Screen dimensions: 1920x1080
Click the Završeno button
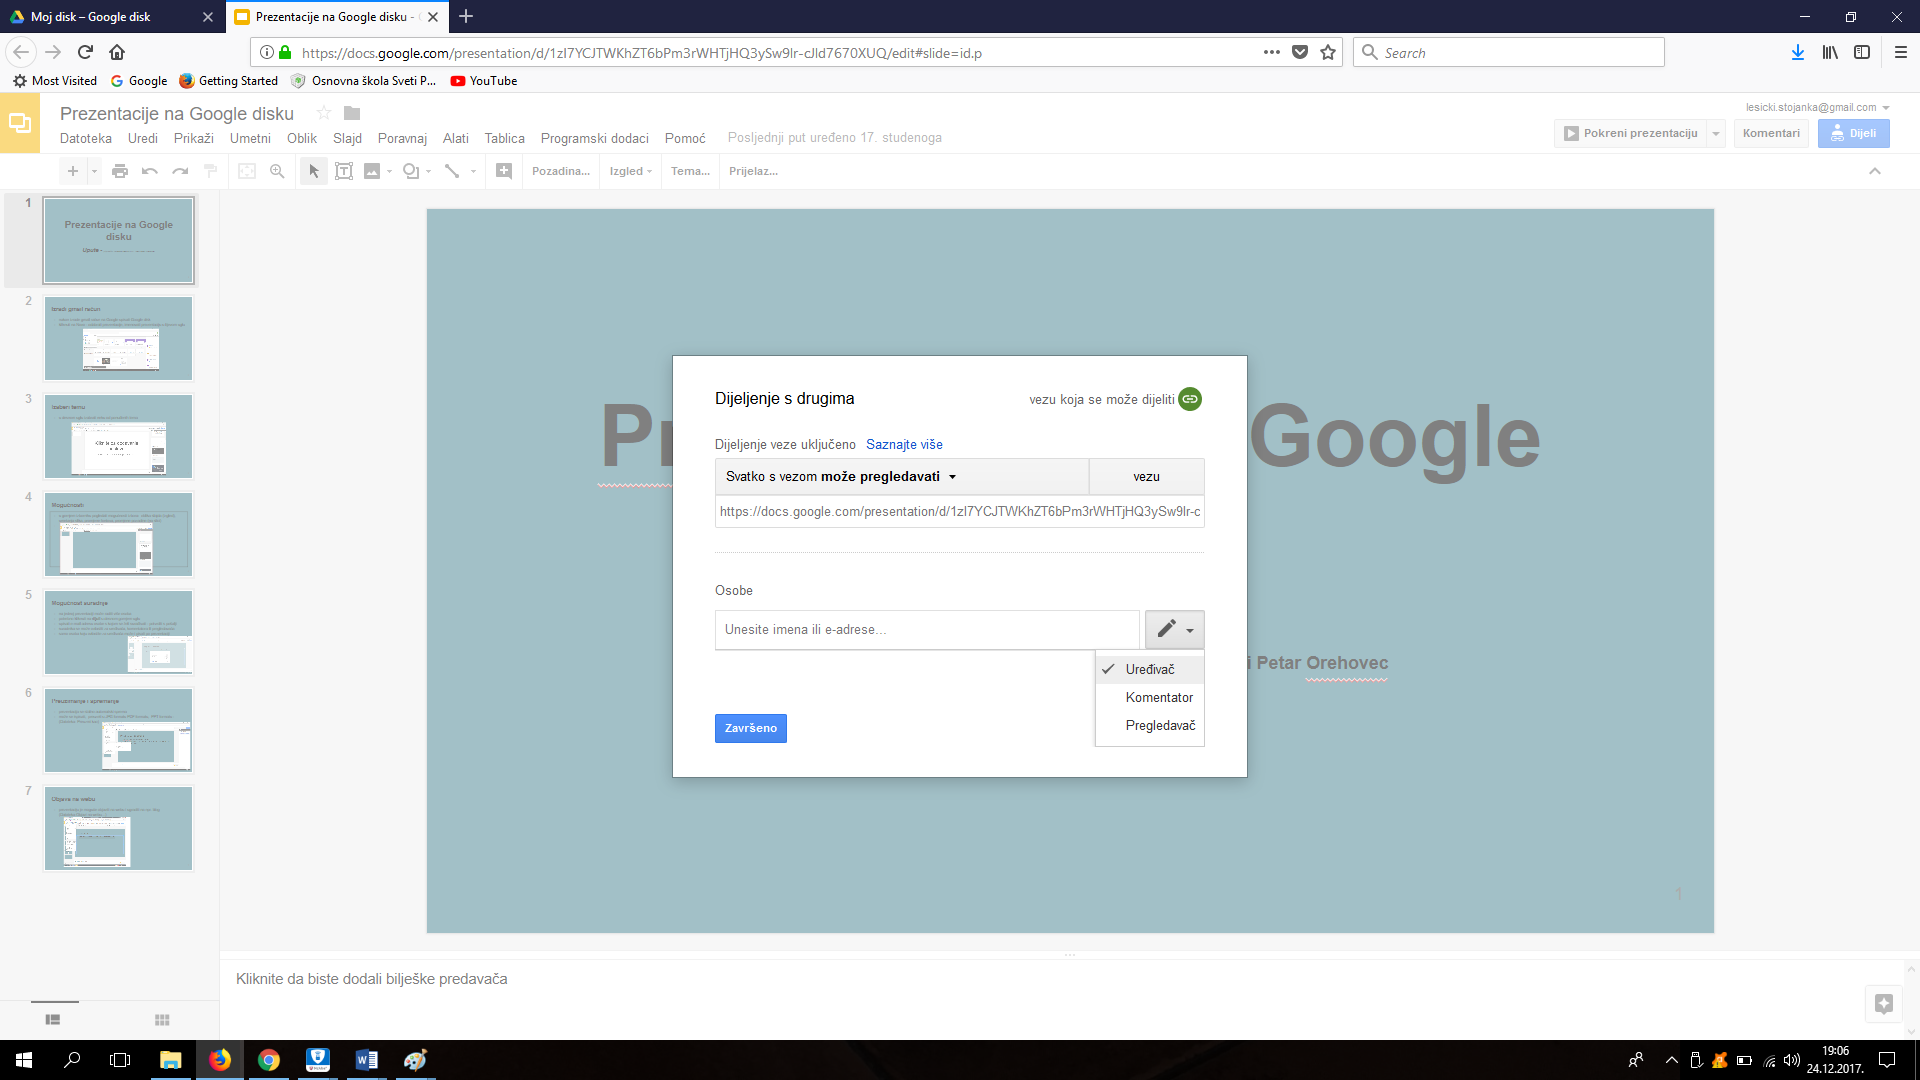point(750,728)
